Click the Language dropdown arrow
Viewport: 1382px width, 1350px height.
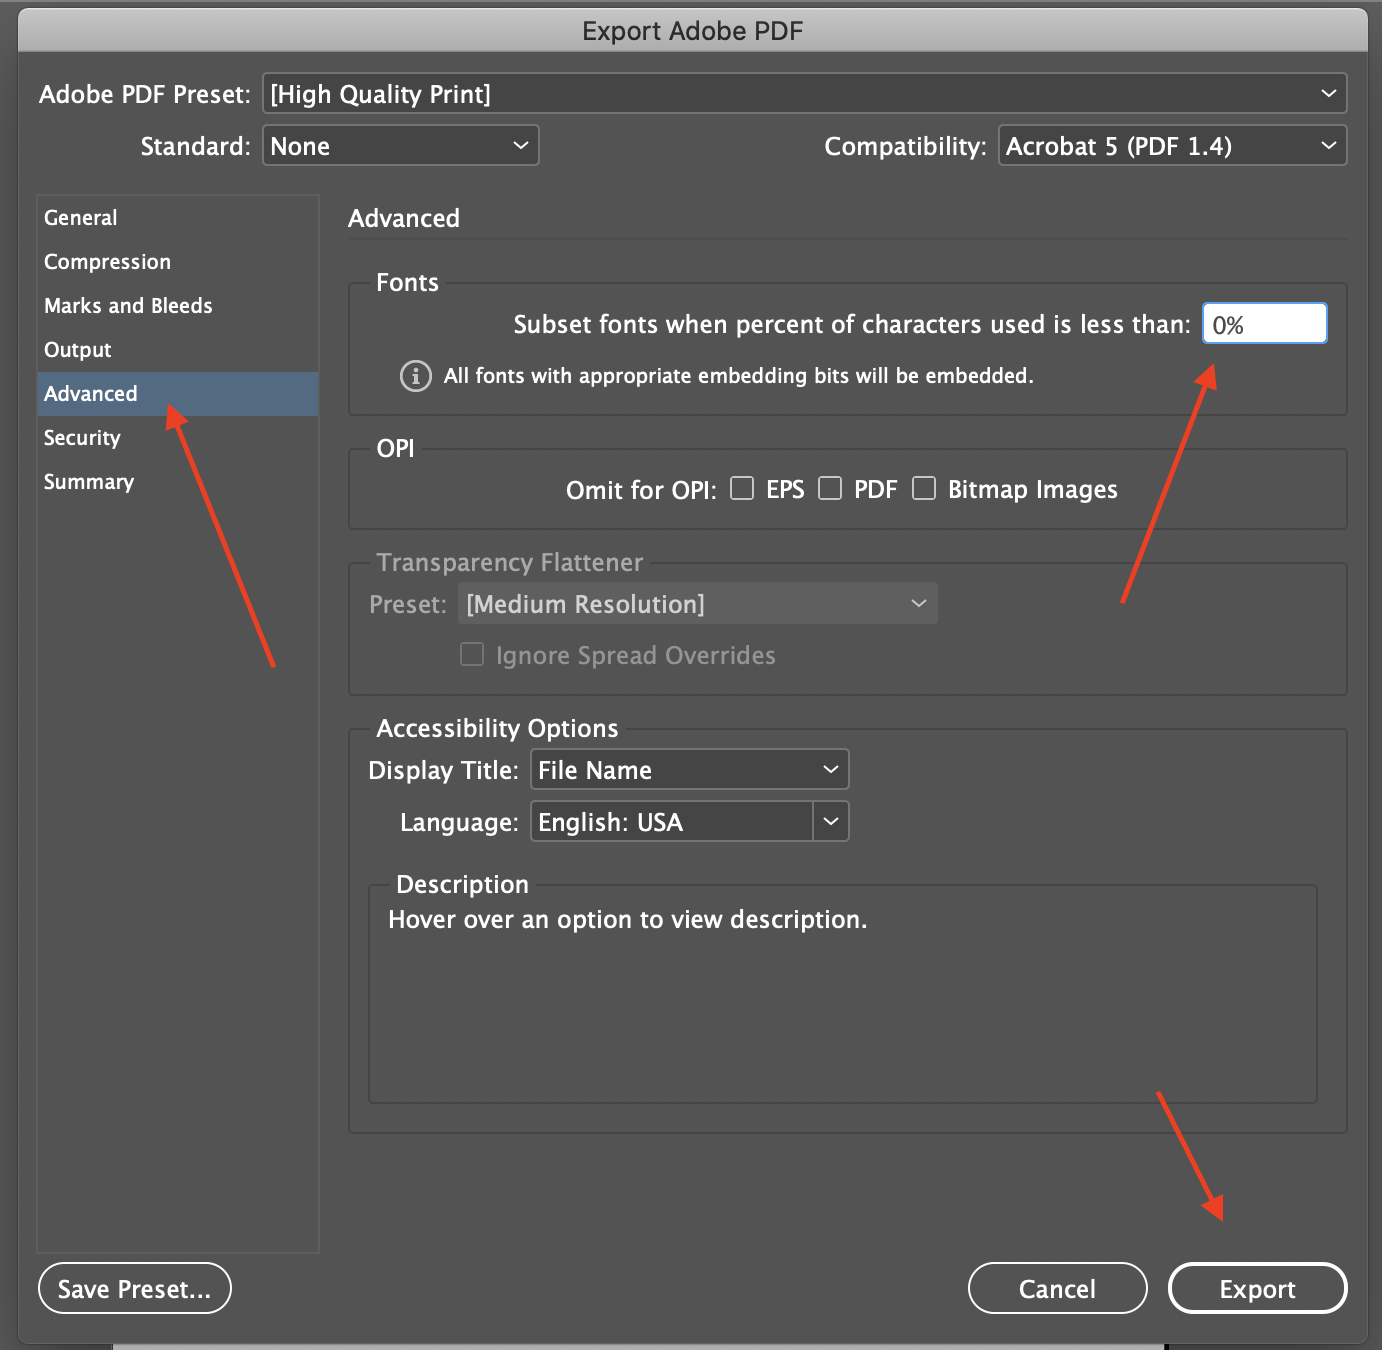[x=831, y=821]
